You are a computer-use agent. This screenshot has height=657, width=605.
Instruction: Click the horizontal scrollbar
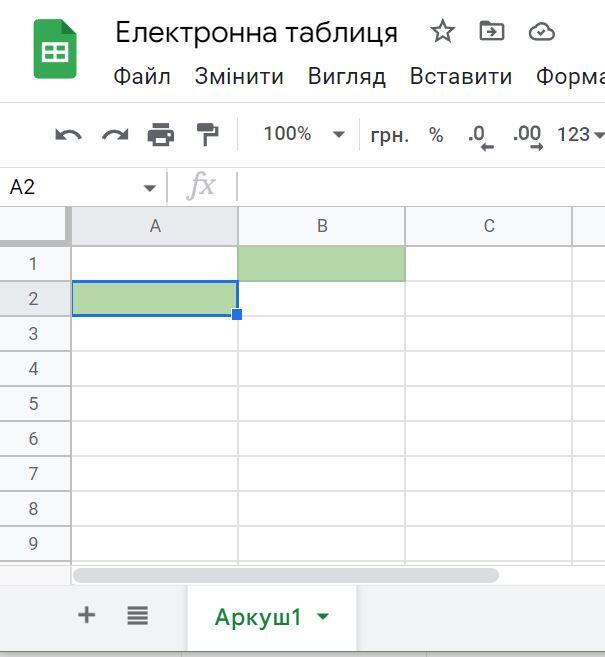coord(286,575)
